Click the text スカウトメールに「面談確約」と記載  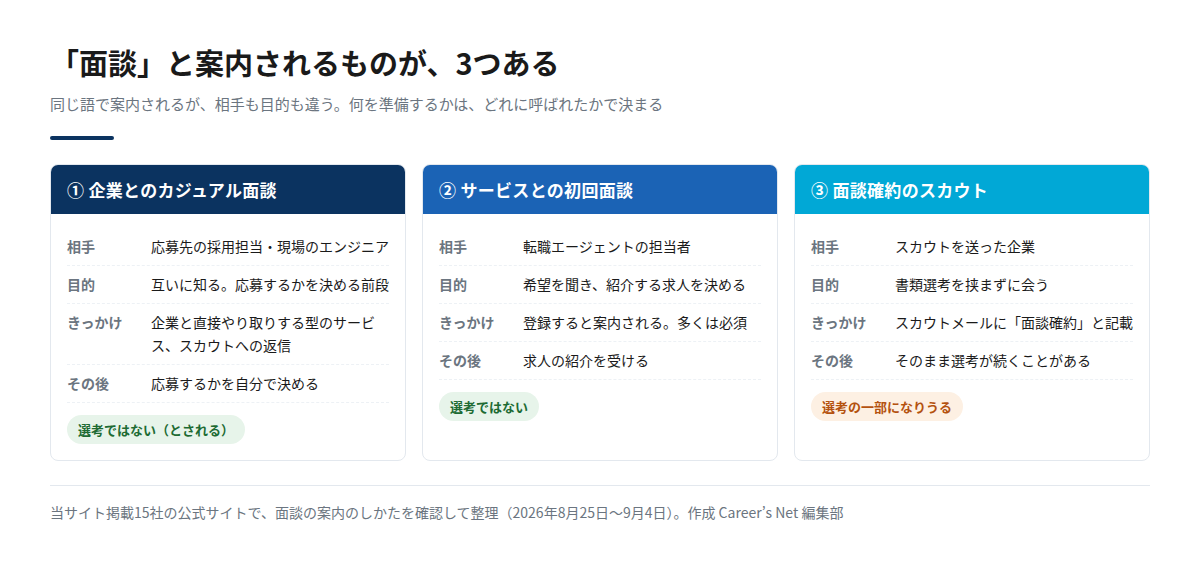pos(1014,323)
